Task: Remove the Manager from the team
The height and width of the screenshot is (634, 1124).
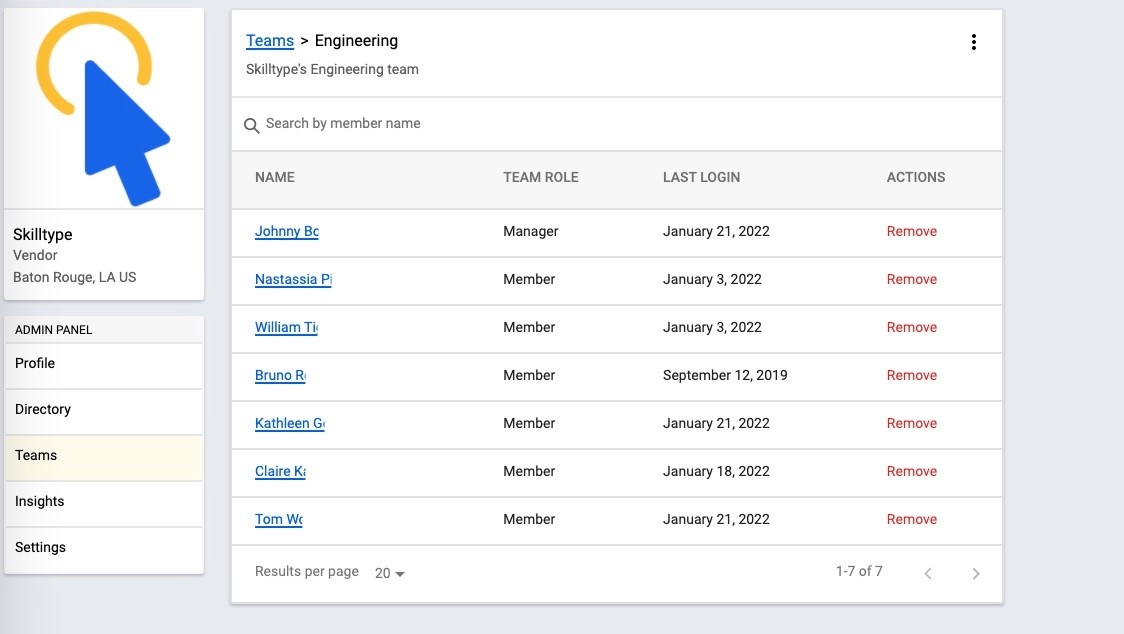Action: point(911,232)
